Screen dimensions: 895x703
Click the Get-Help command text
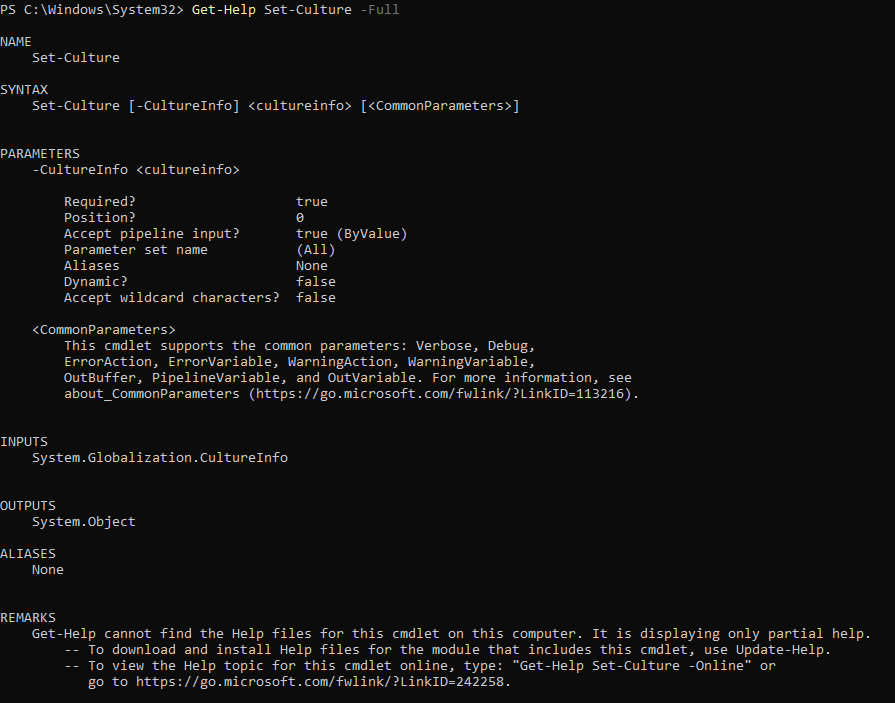pyautogui.click(x=224, y=10)
